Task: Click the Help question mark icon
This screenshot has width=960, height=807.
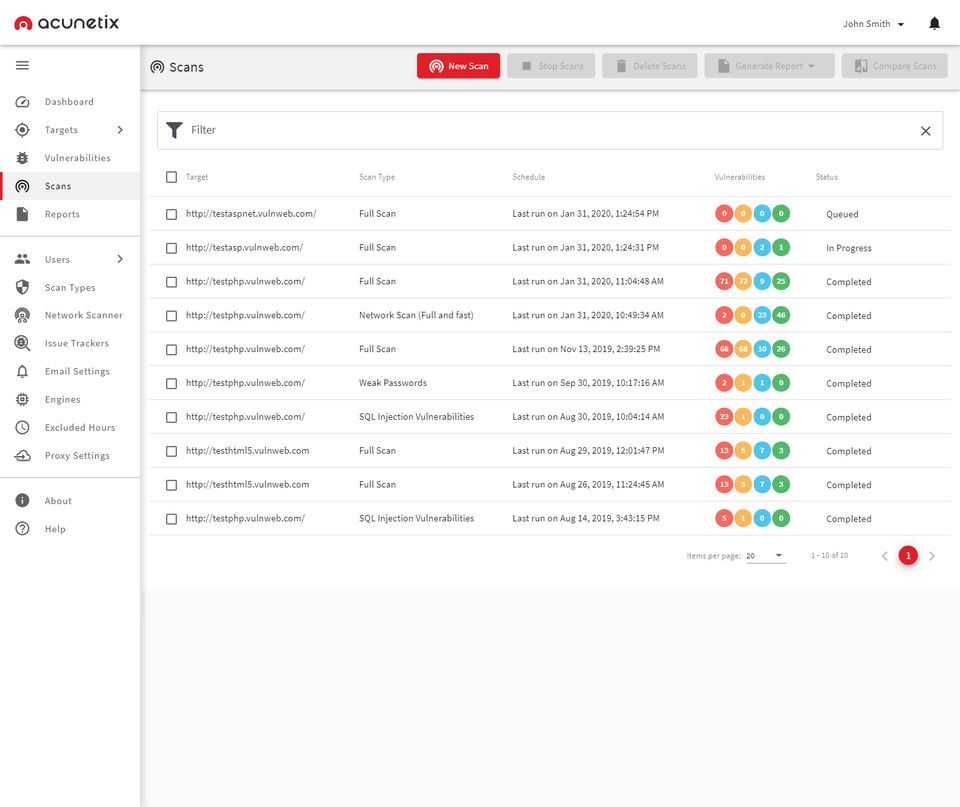Action: click(22, 529)
